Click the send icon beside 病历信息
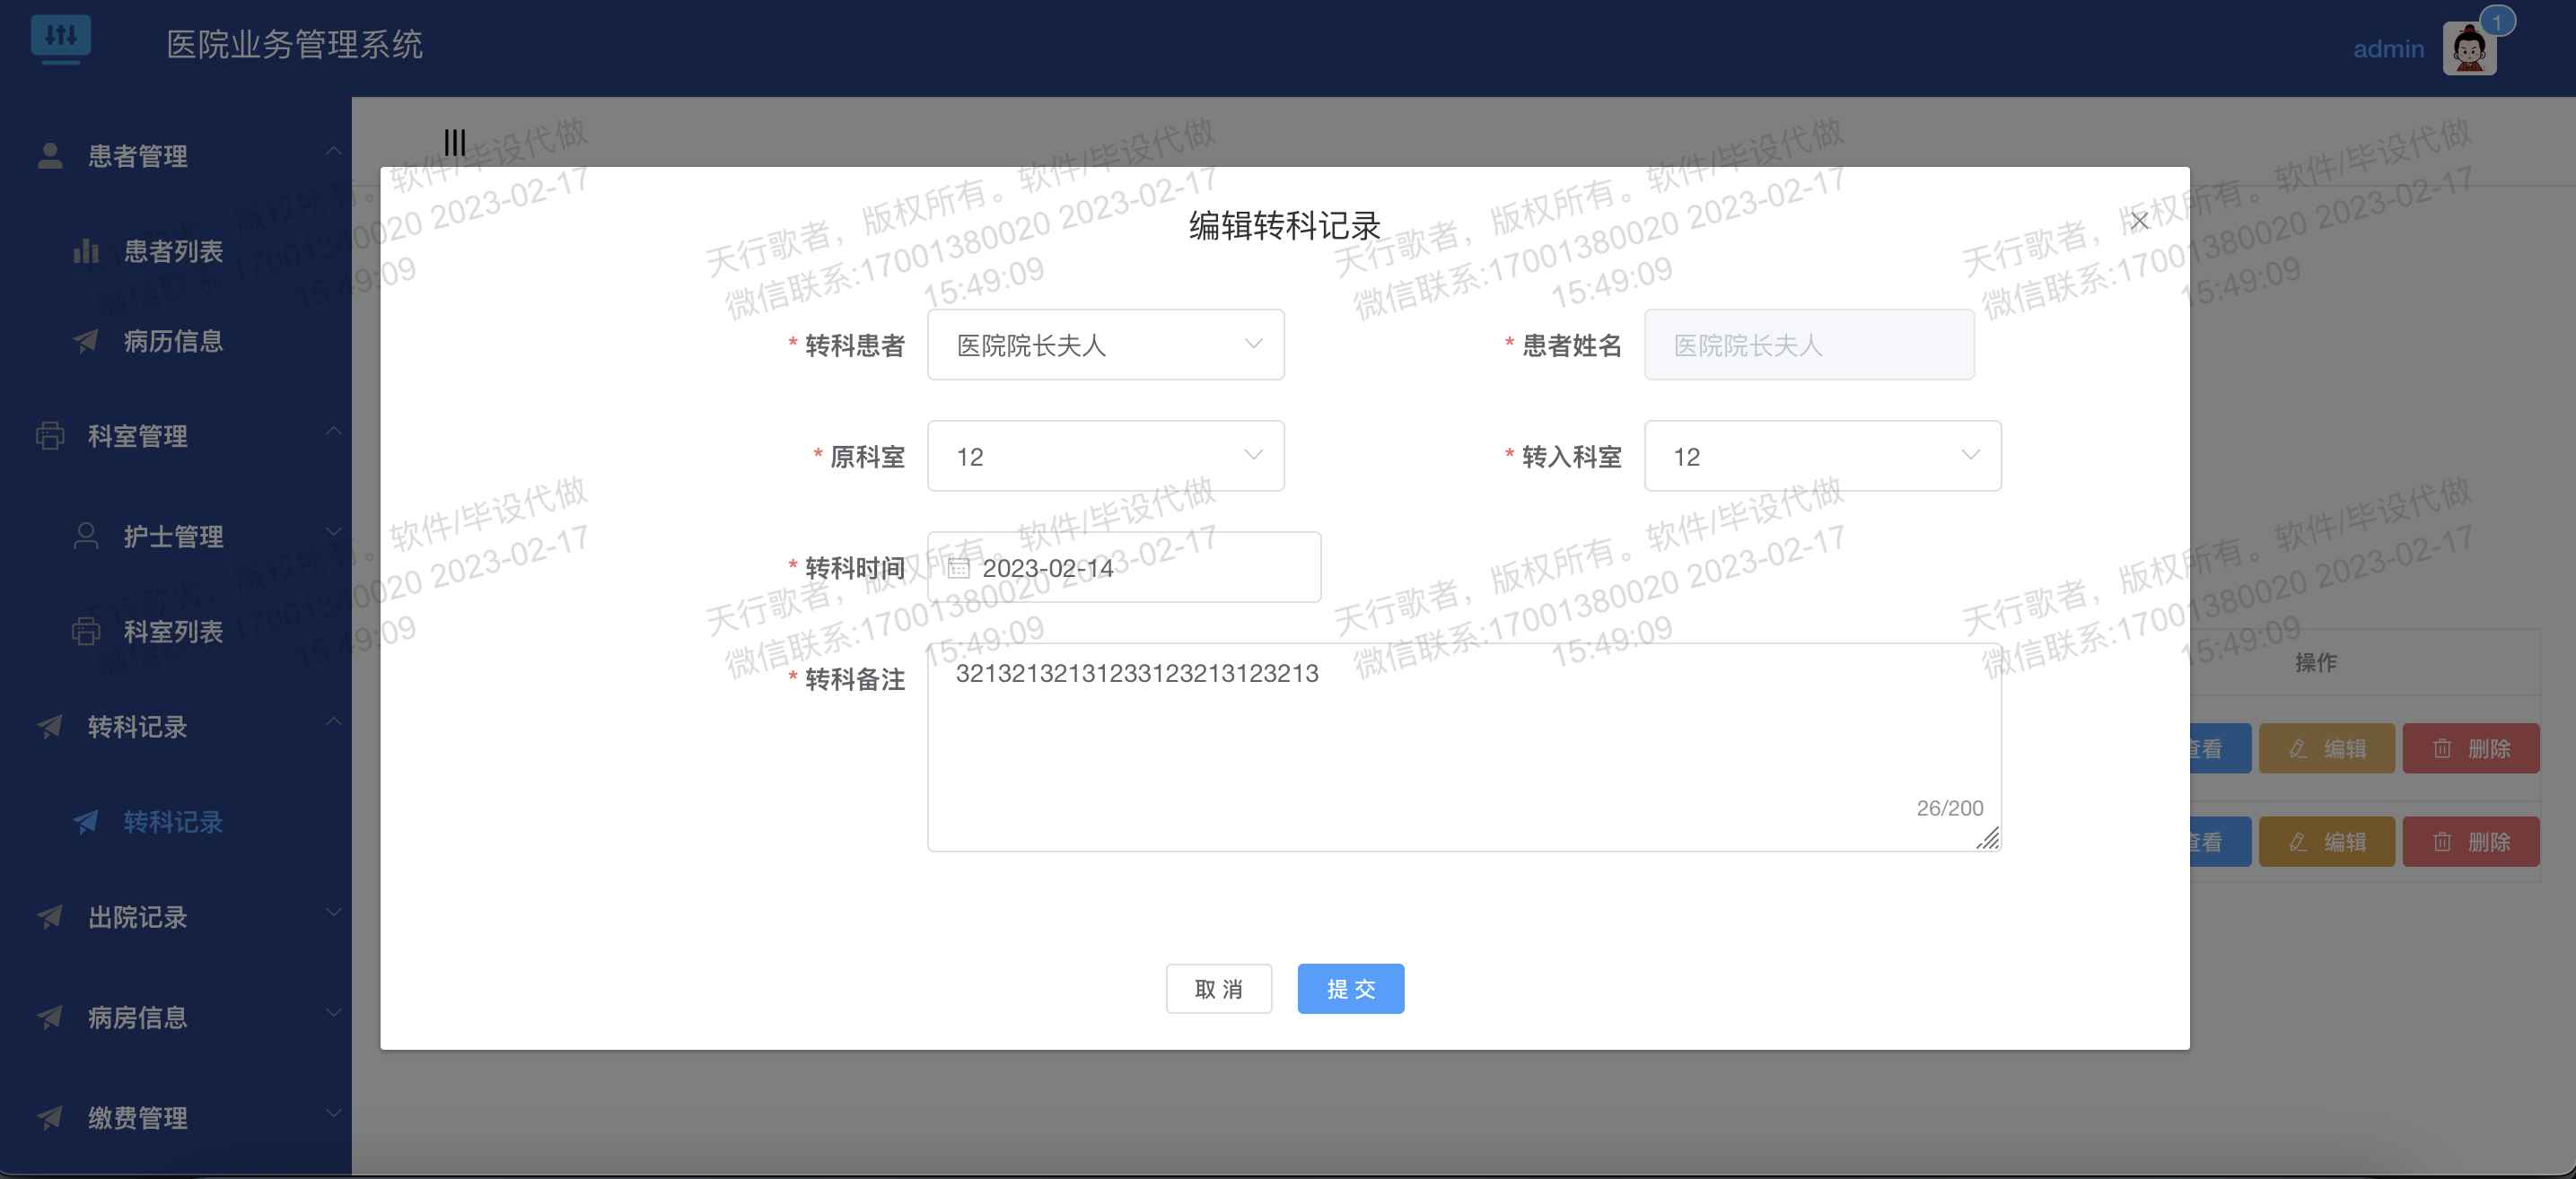The width and height of the screenshot is (2576, 1179). click(x=85, y=341)
